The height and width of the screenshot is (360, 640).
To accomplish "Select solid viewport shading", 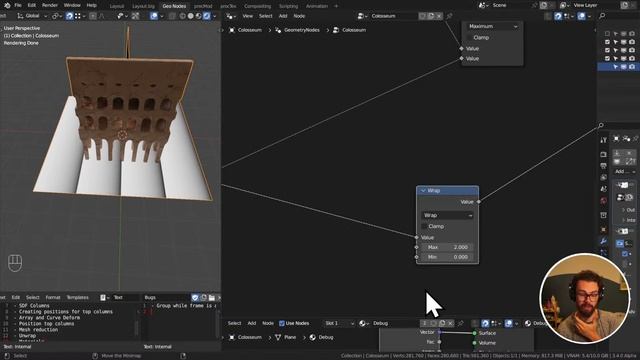I will [191, 16].
